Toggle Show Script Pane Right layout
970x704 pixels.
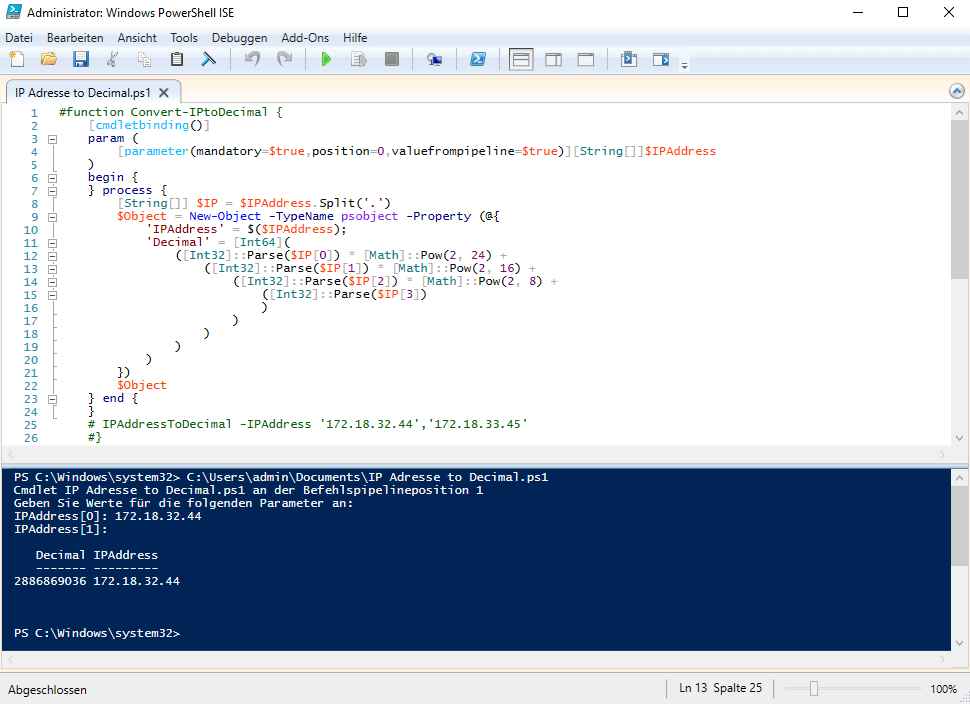tap(553, 59)
